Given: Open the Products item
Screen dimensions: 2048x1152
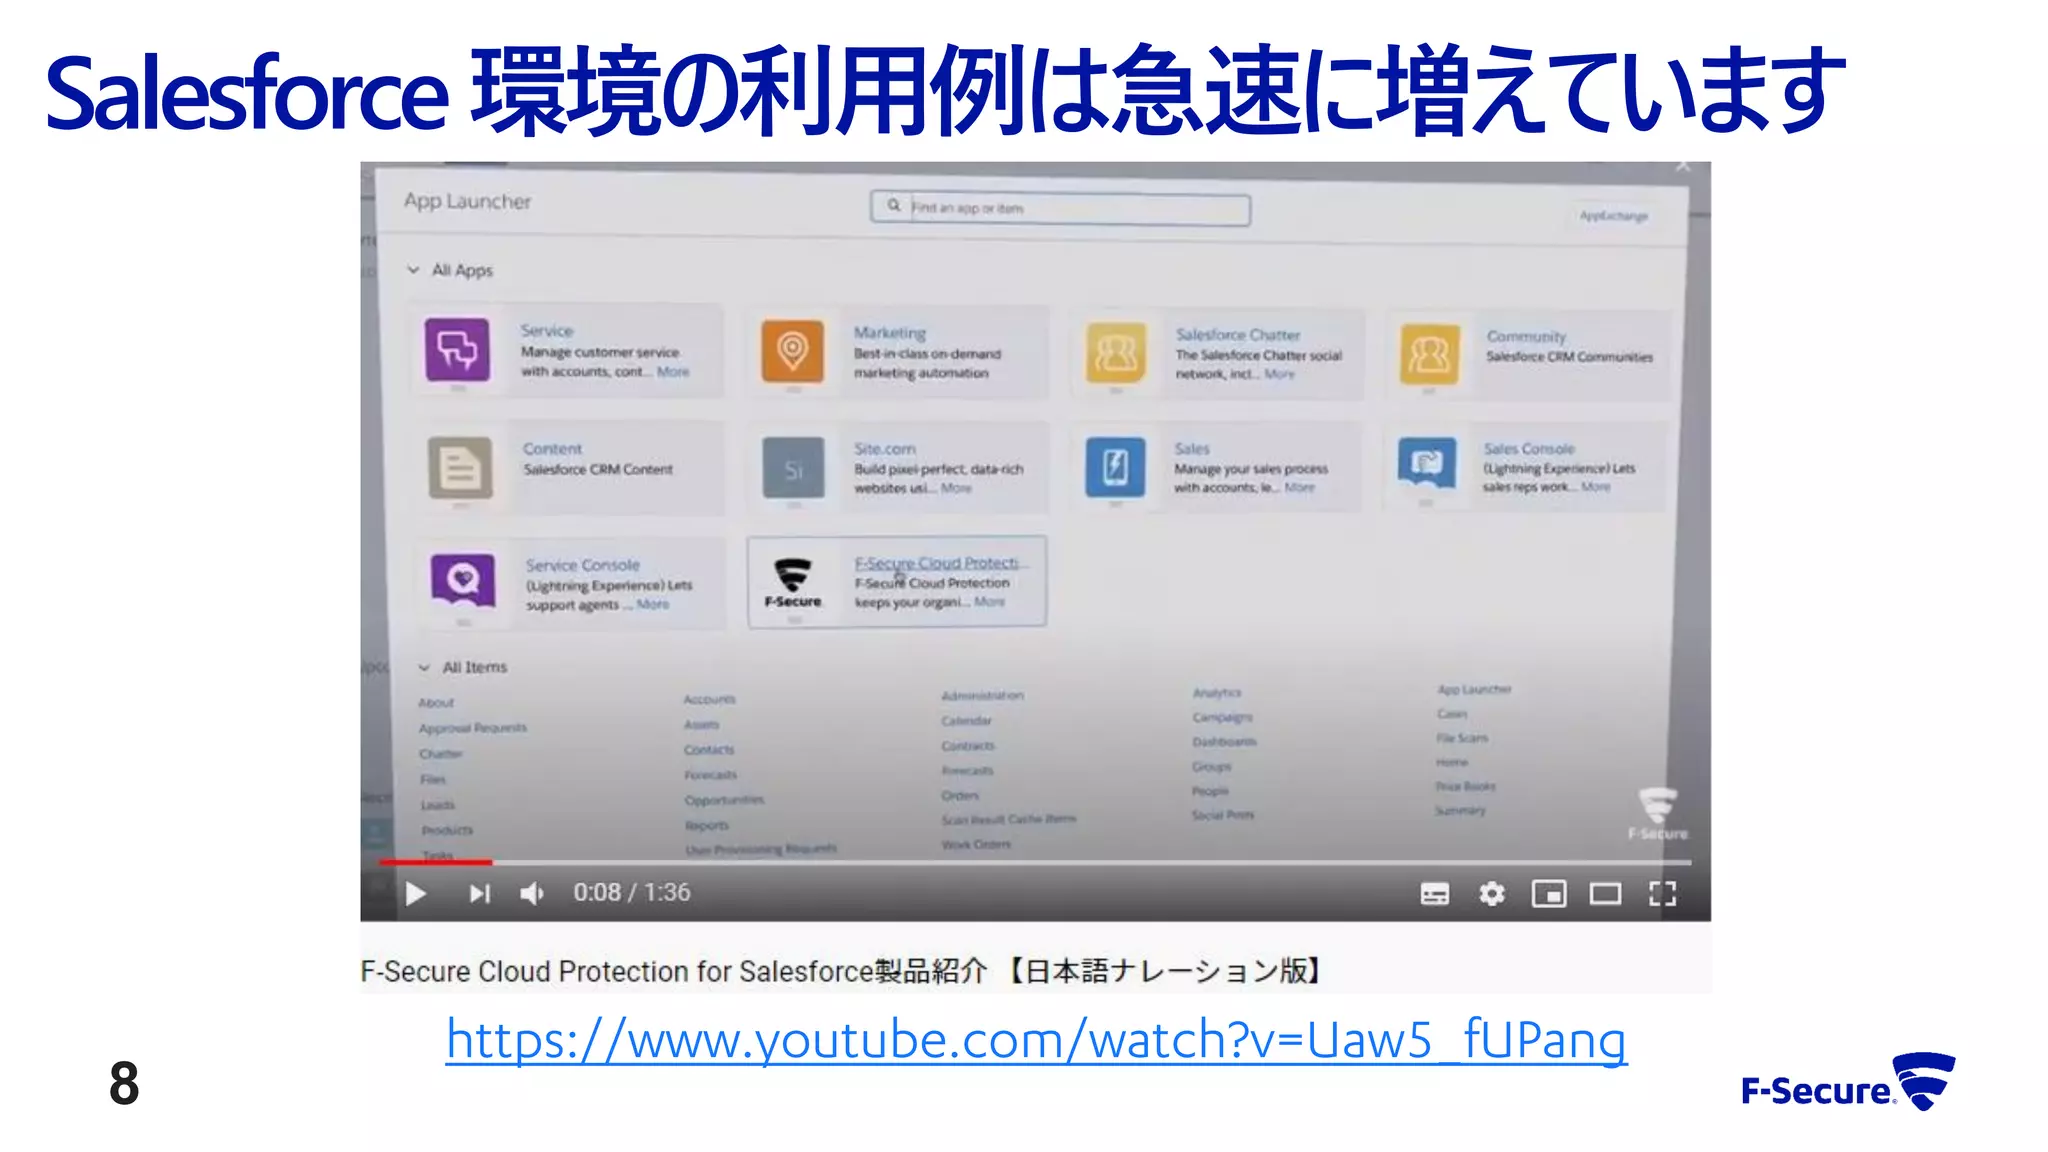Looking at the screenshot, I should (447, 830).
